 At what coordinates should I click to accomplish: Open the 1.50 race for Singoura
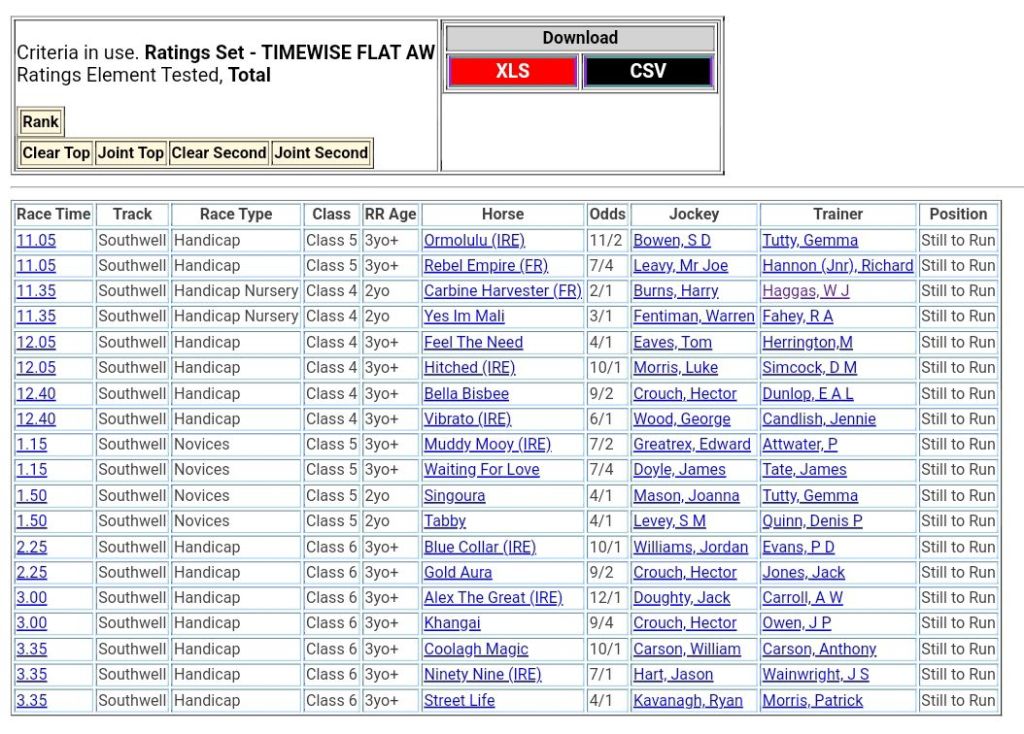tap(31, 495)
